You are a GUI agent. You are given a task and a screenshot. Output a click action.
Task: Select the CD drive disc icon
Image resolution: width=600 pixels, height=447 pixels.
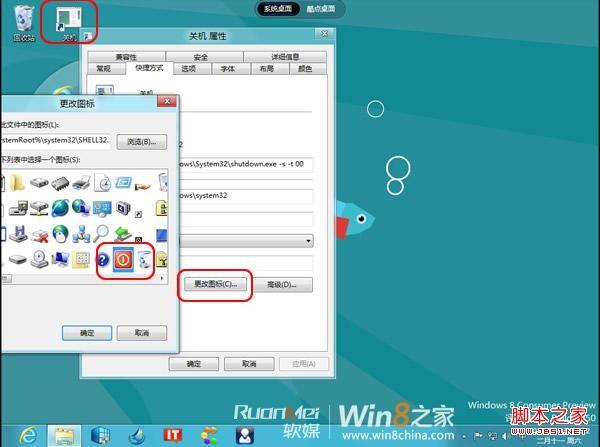(39, 259)
